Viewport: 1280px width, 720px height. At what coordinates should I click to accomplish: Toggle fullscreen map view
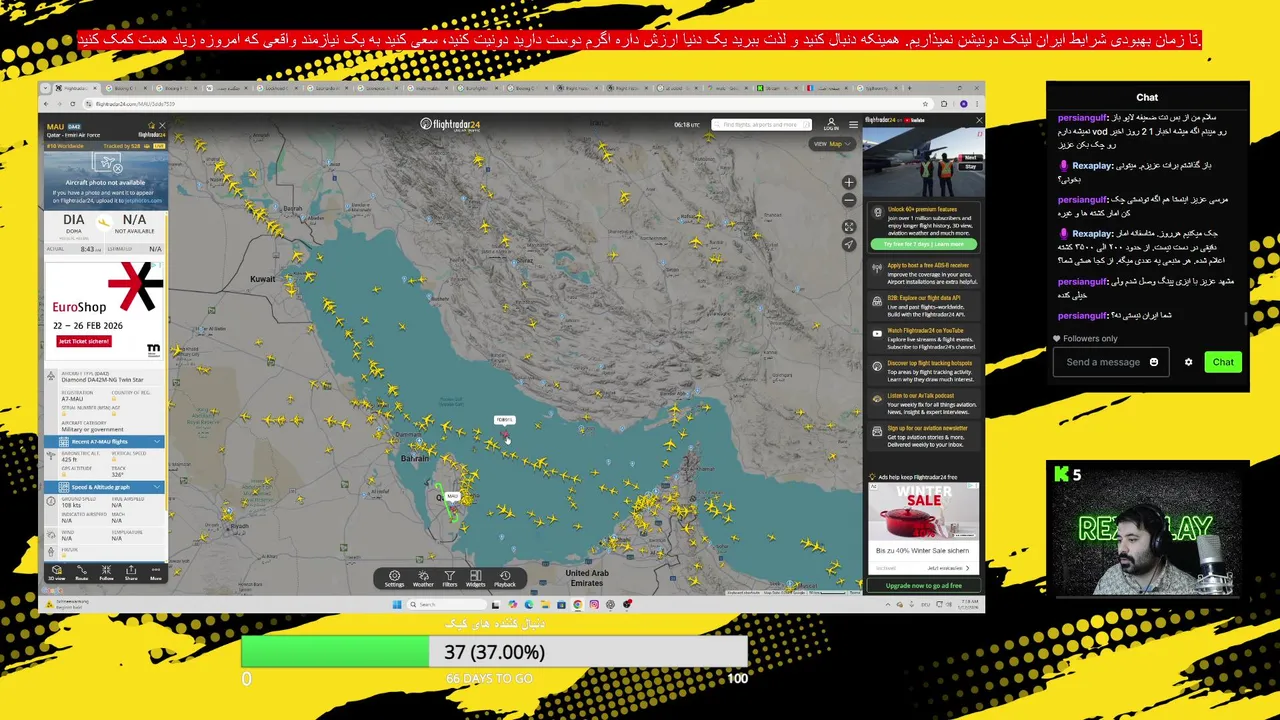849,227
